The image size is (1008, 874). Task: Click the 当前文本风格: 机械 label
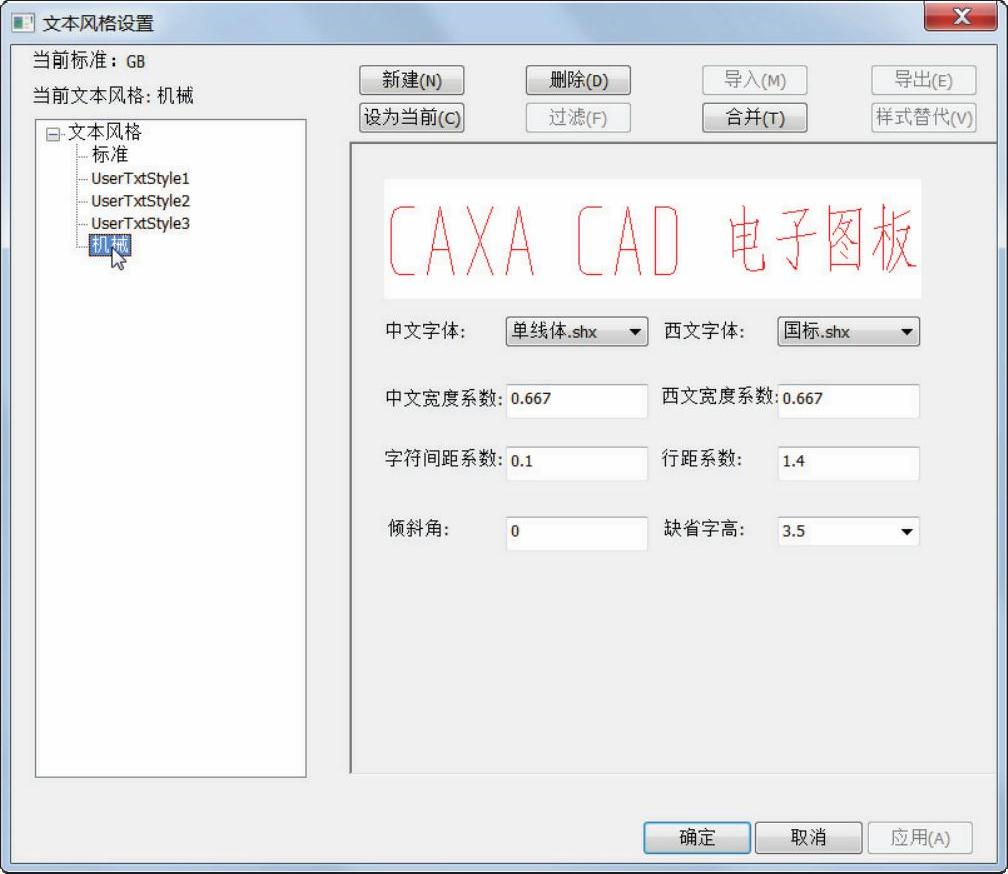coord(113,96)
